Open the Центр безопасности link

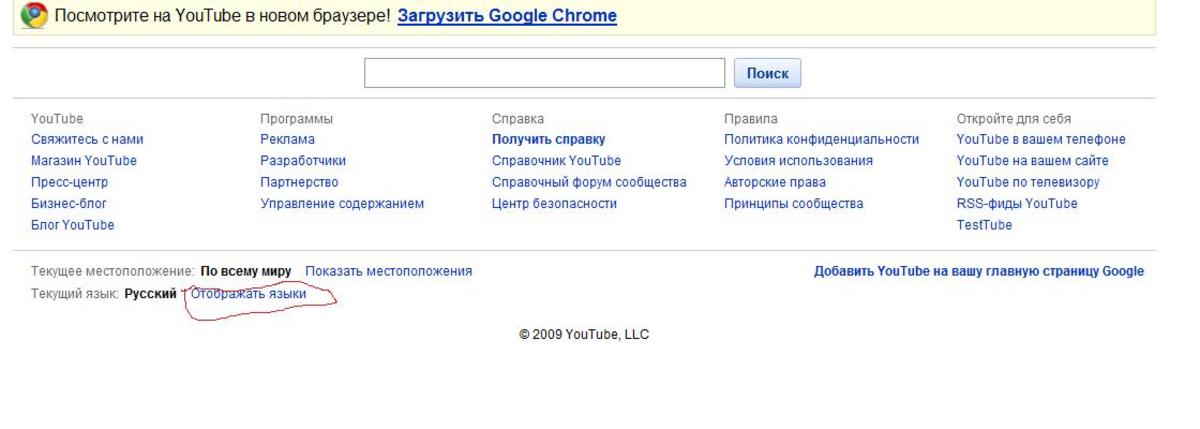click(554, 204)
